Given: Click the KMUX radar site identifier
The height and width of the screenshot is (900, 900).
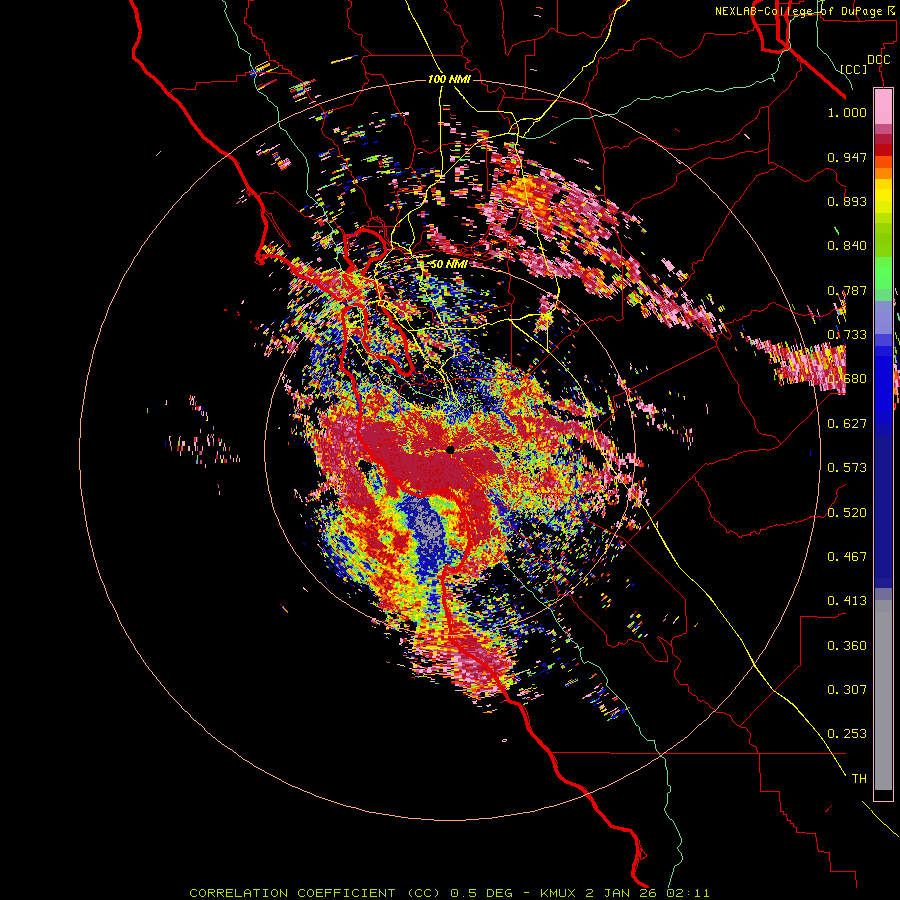Looking at the screenshot, I should [x=558, y=893].
